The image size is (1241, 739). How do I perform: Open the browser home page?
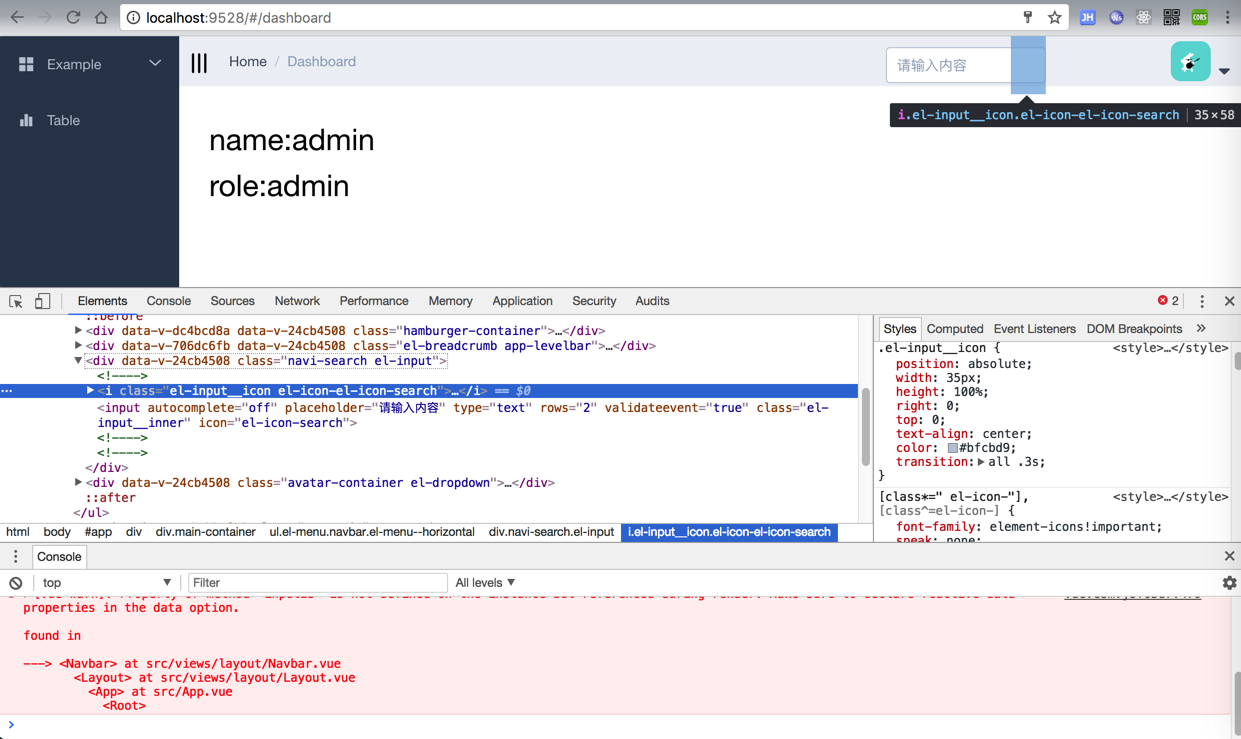101,17
